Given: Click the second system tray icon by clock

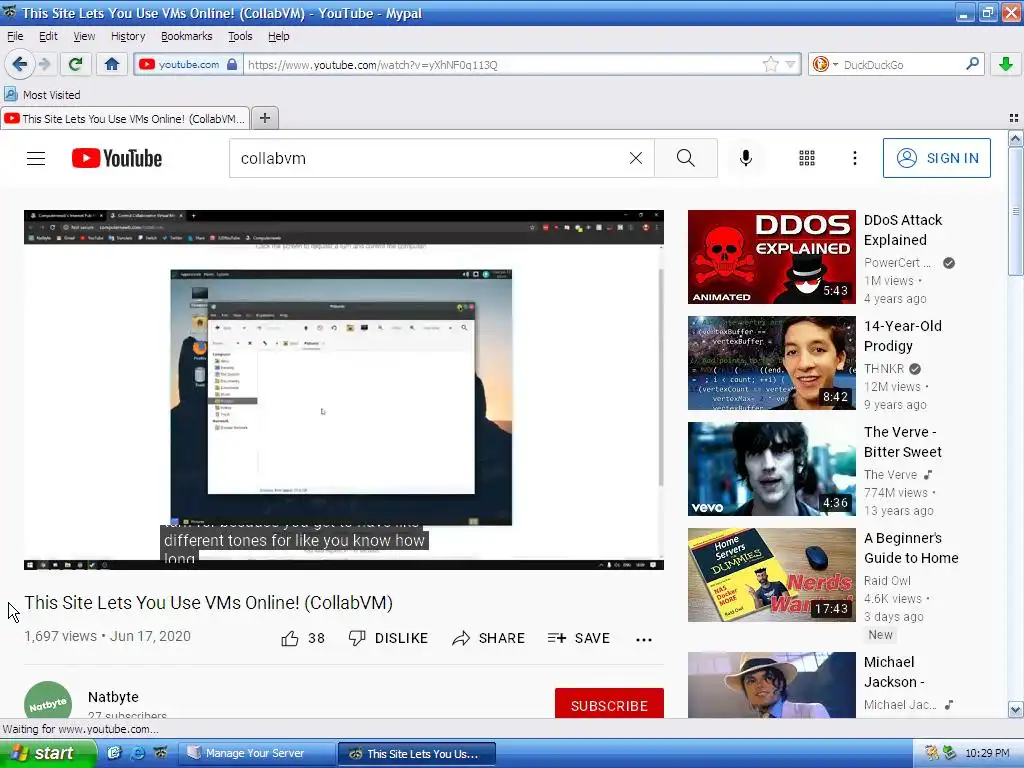Looking at the screenshot, I should click(x=950, y=753).
